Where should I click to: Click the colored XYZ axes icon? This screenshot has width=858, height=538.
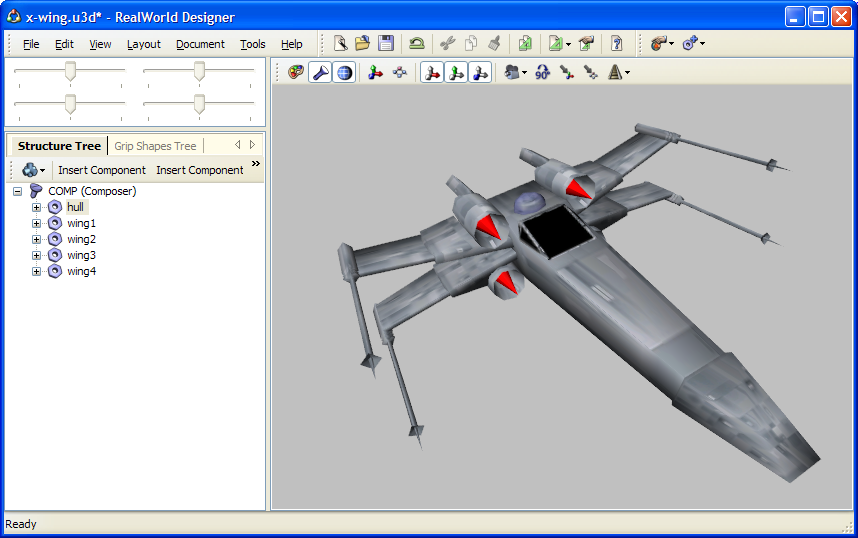click(375, 72)
